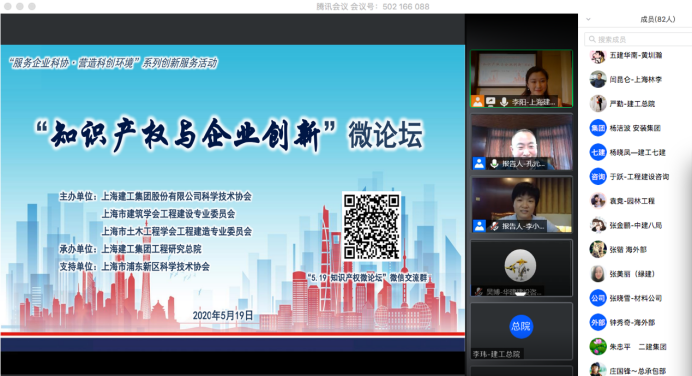The width and height of the screenshot is (692, 376).
Task: Click the screen-share icon on 李阳's video tile
Action: click(491, 102)
